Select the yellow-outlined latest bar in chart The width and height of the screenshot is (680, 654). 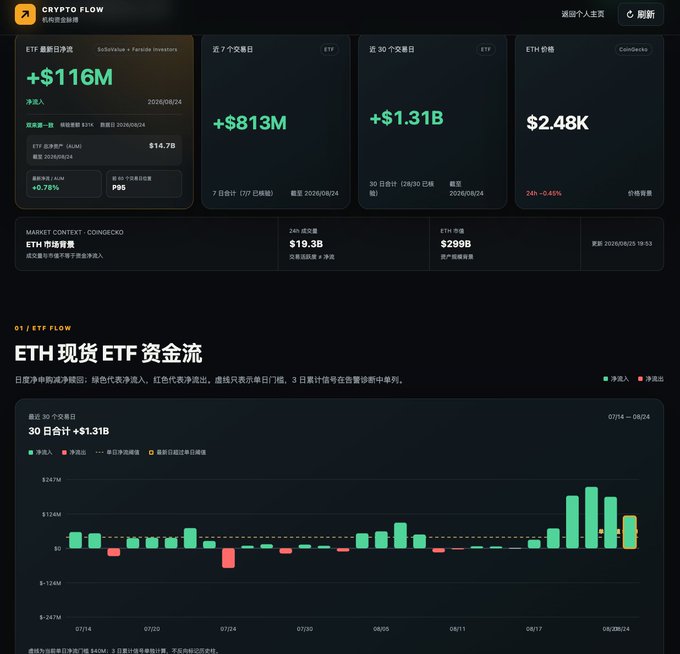(629, 532)
